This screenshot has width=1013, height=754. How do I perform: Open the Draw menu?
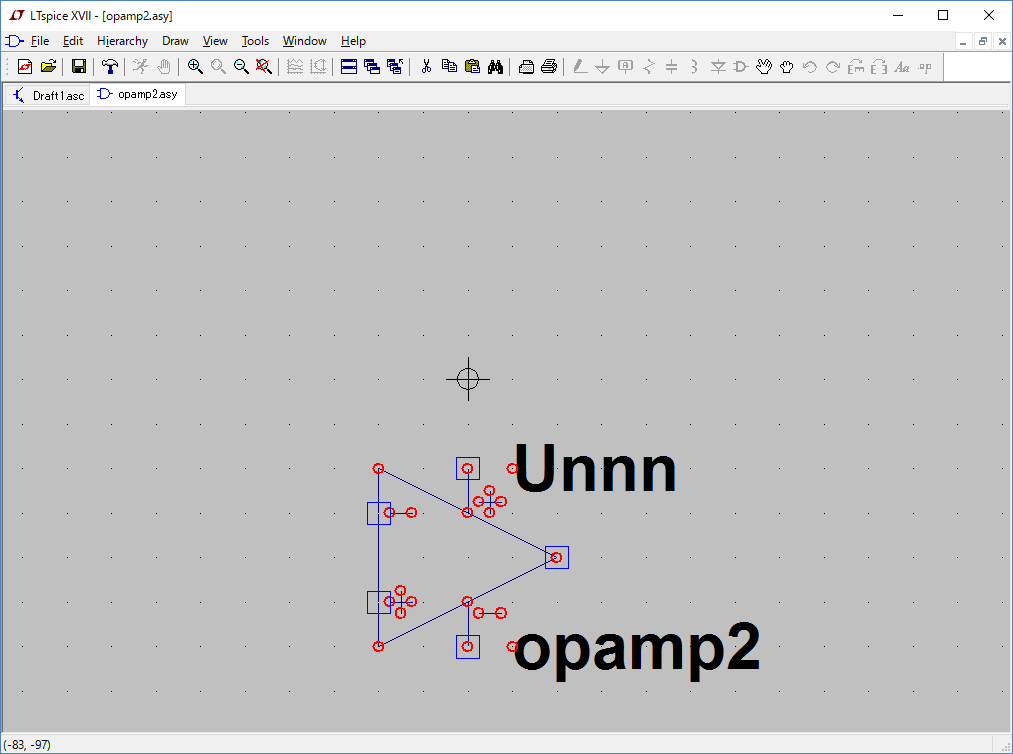pos(175,41)
